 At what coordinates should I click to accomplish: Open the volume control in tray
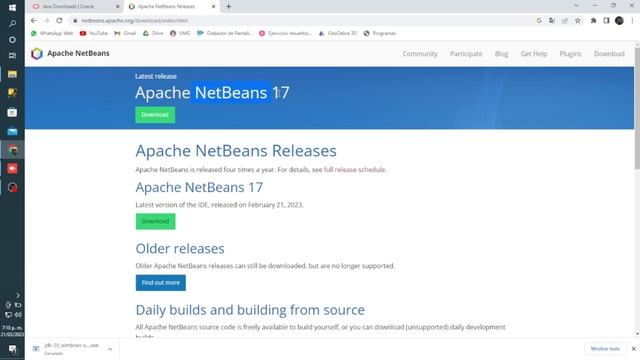tap(18, 315)
